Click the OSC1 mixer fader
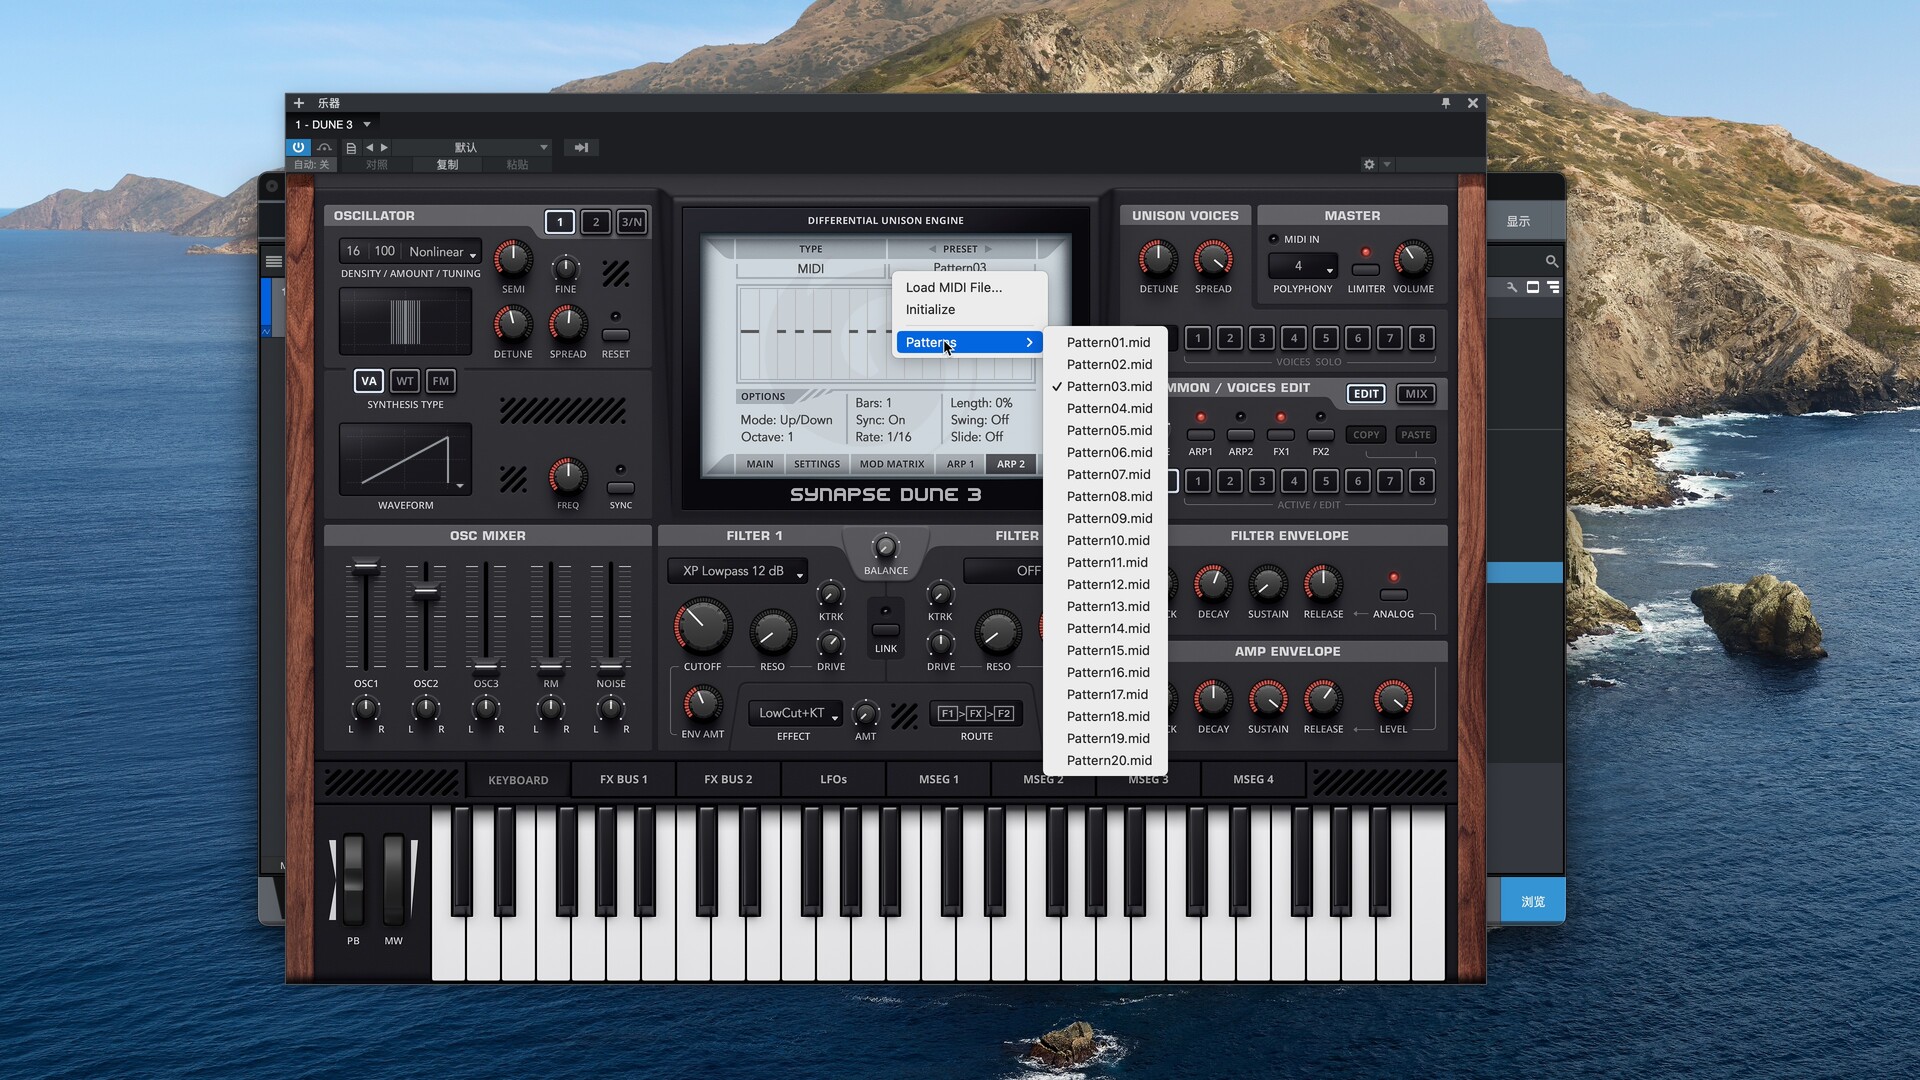This screenshot has height=1080, width=1920. click(366, 567)
